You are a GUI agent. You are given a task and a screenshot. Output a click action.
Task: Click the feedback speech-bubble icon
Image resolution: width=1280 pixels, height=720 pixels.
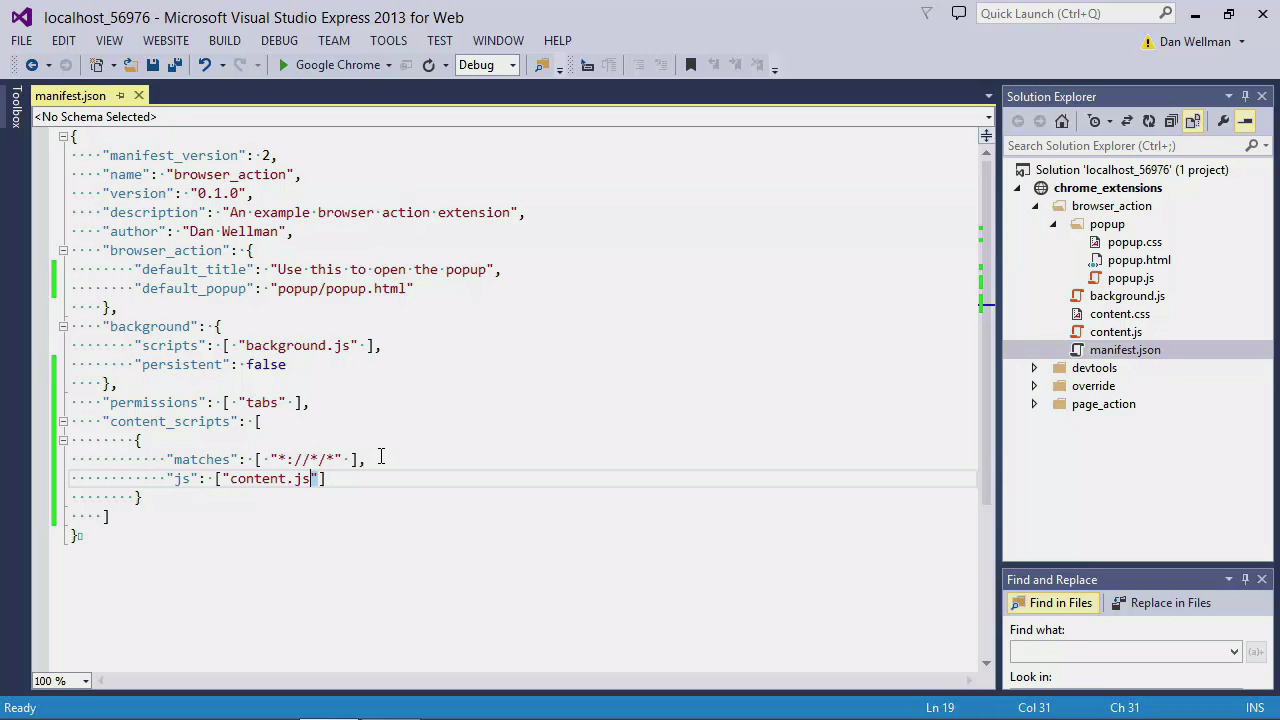coord(959,13)
